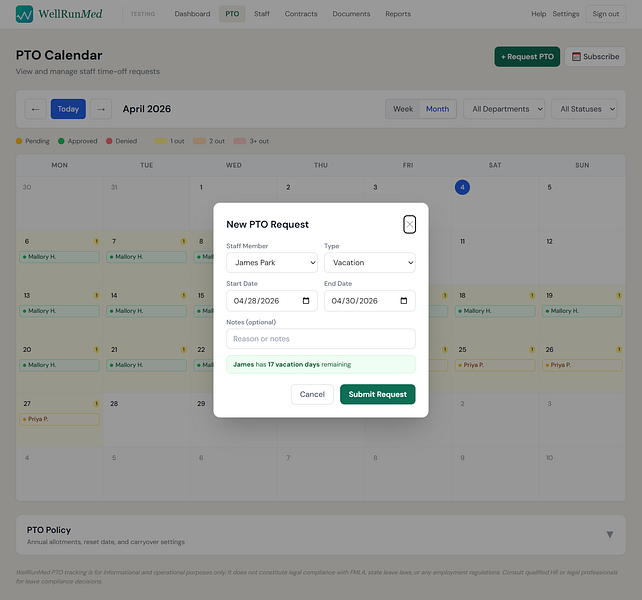Open the All Statuses filter dropdown
Viewport: 642px width, 600px height.
tap(584, 109)
